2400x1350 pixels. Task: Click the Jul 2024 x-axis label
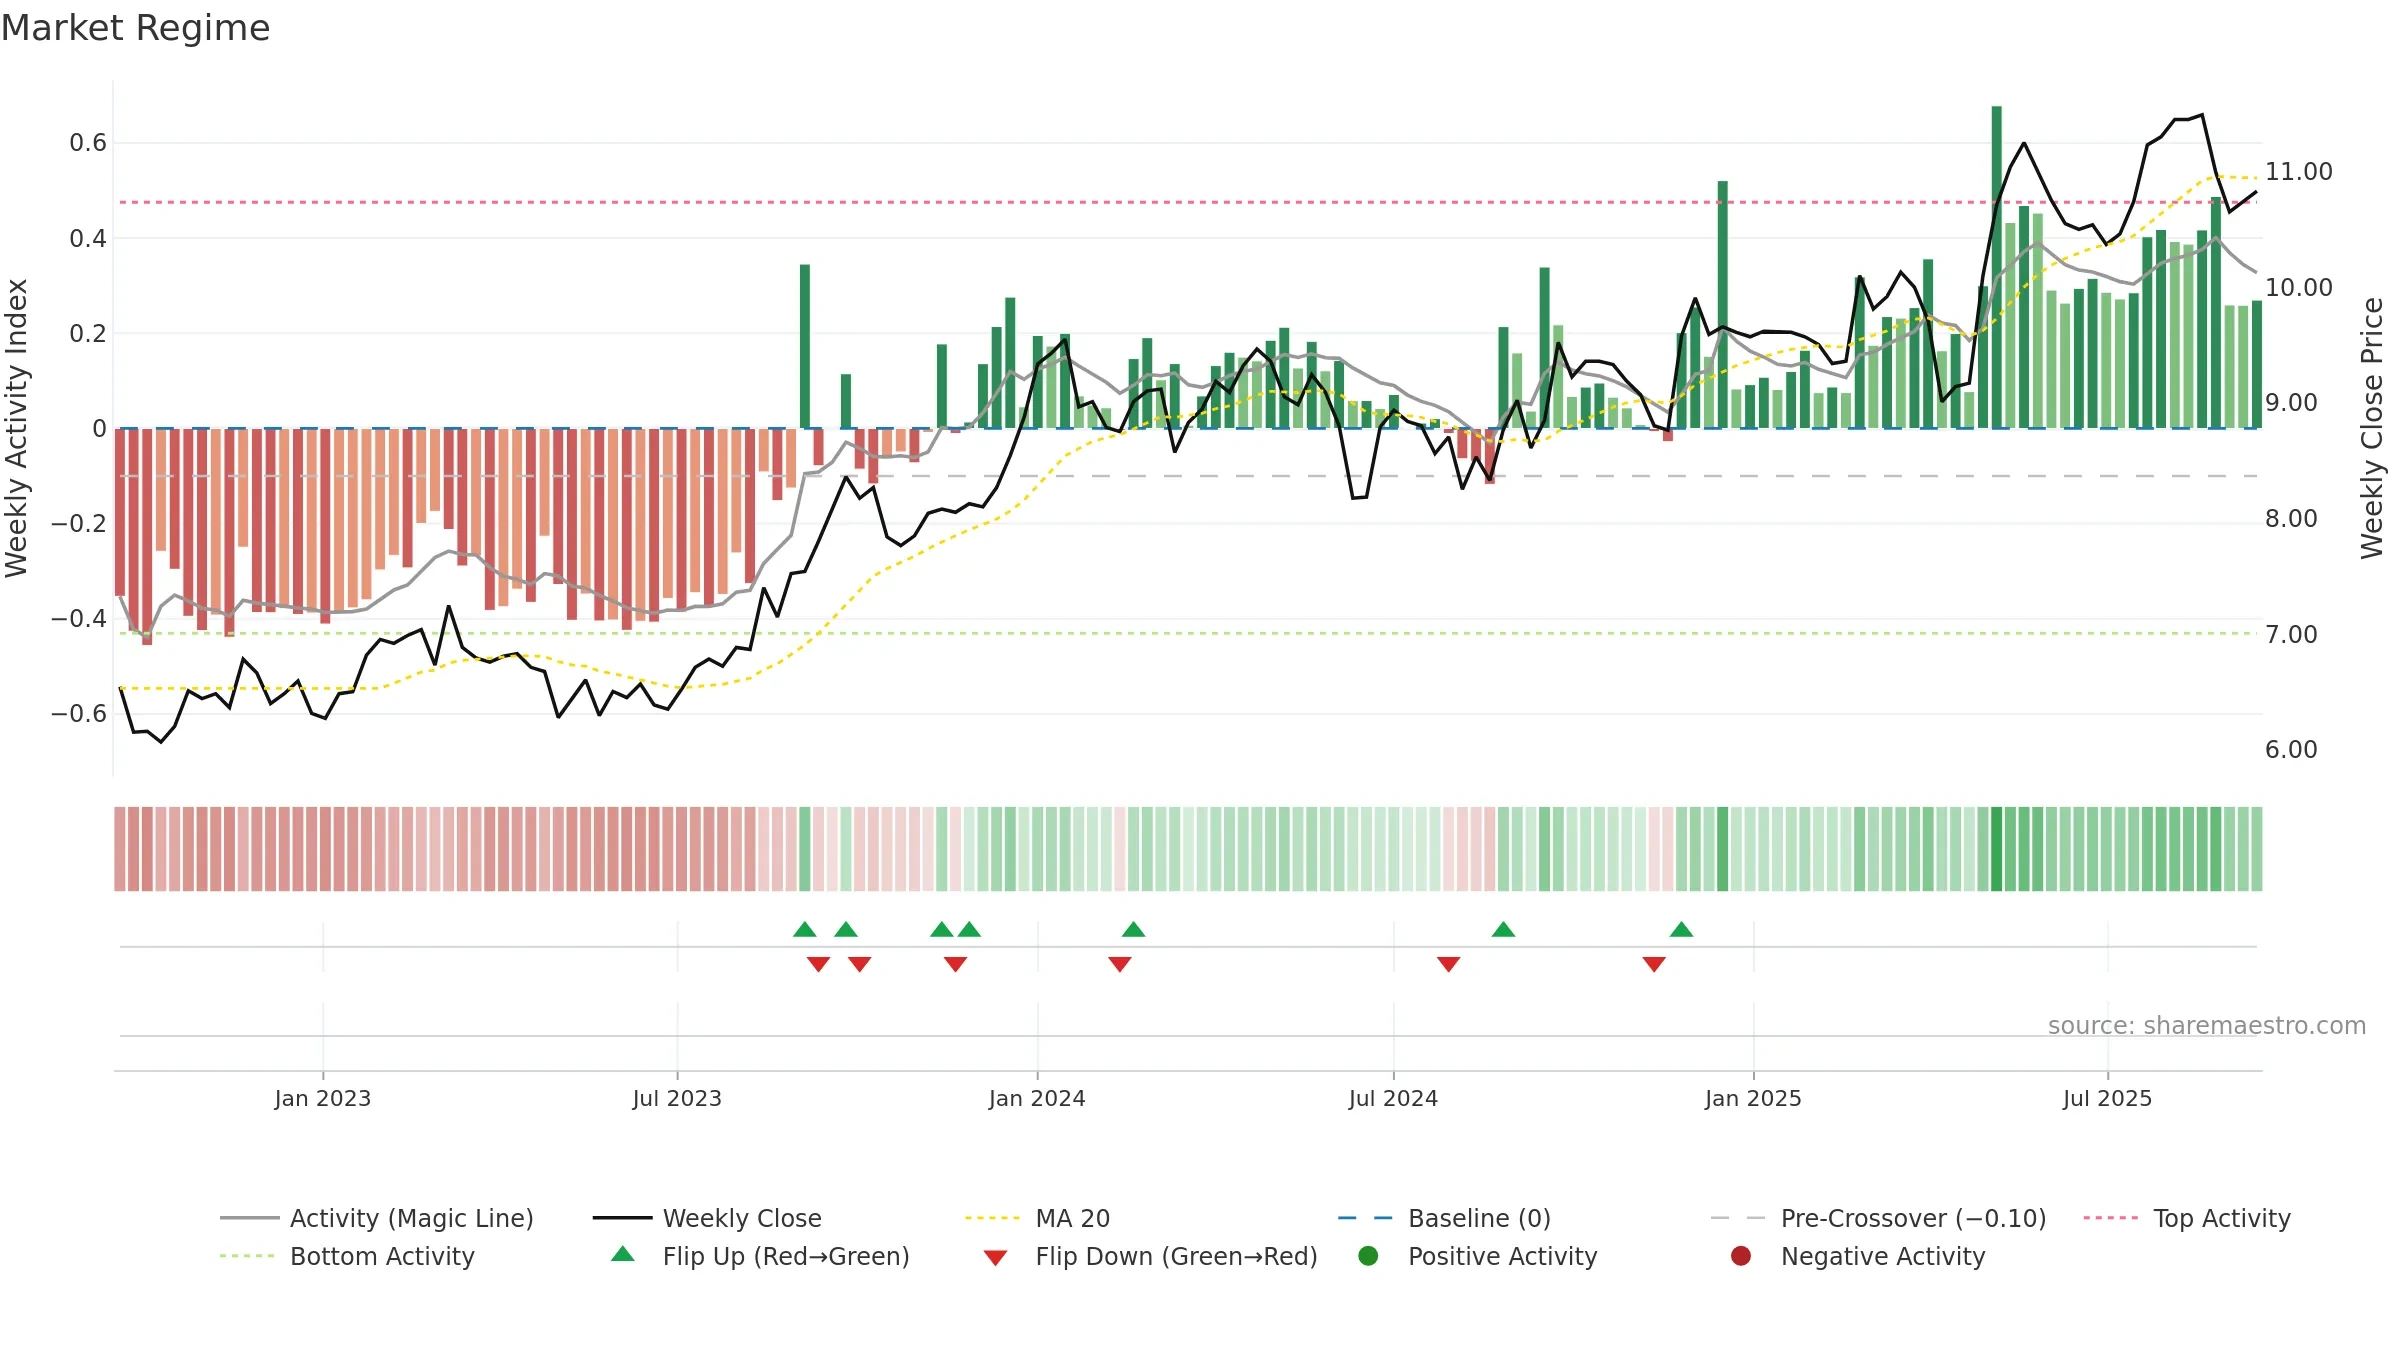pyautogui.click(x=1393, y=1098)
